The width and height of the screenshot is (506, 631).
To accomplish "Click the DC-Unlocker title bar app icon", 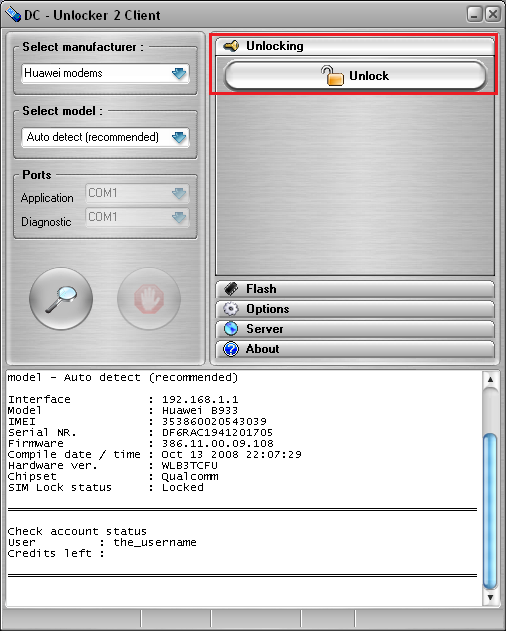I will [13, 15].
